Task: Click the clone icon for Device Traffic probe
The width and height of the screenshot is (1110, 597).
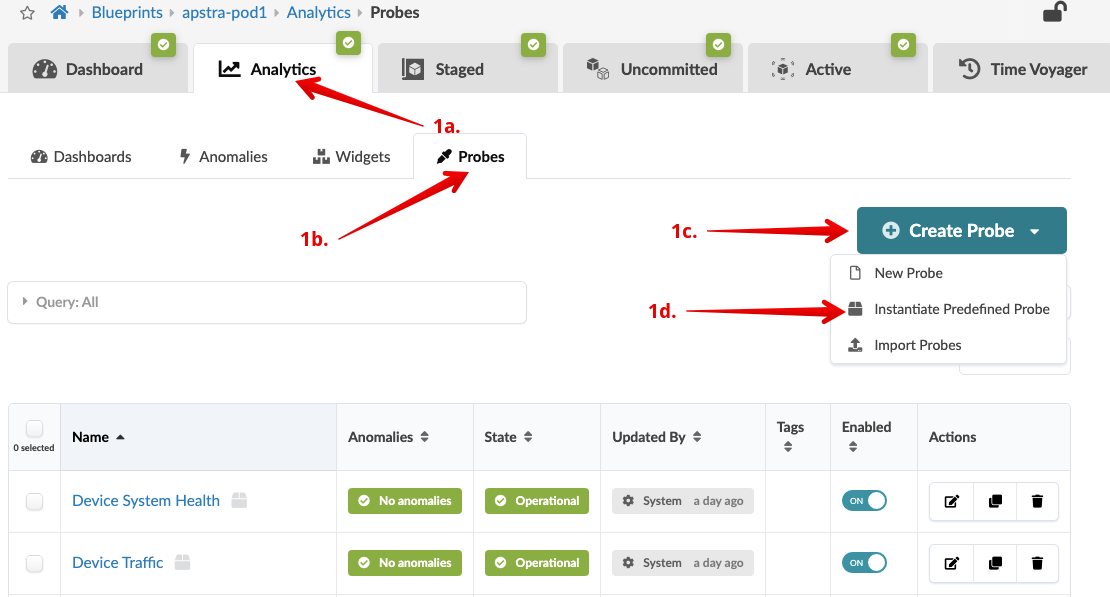Action: [x=994, y=563]
